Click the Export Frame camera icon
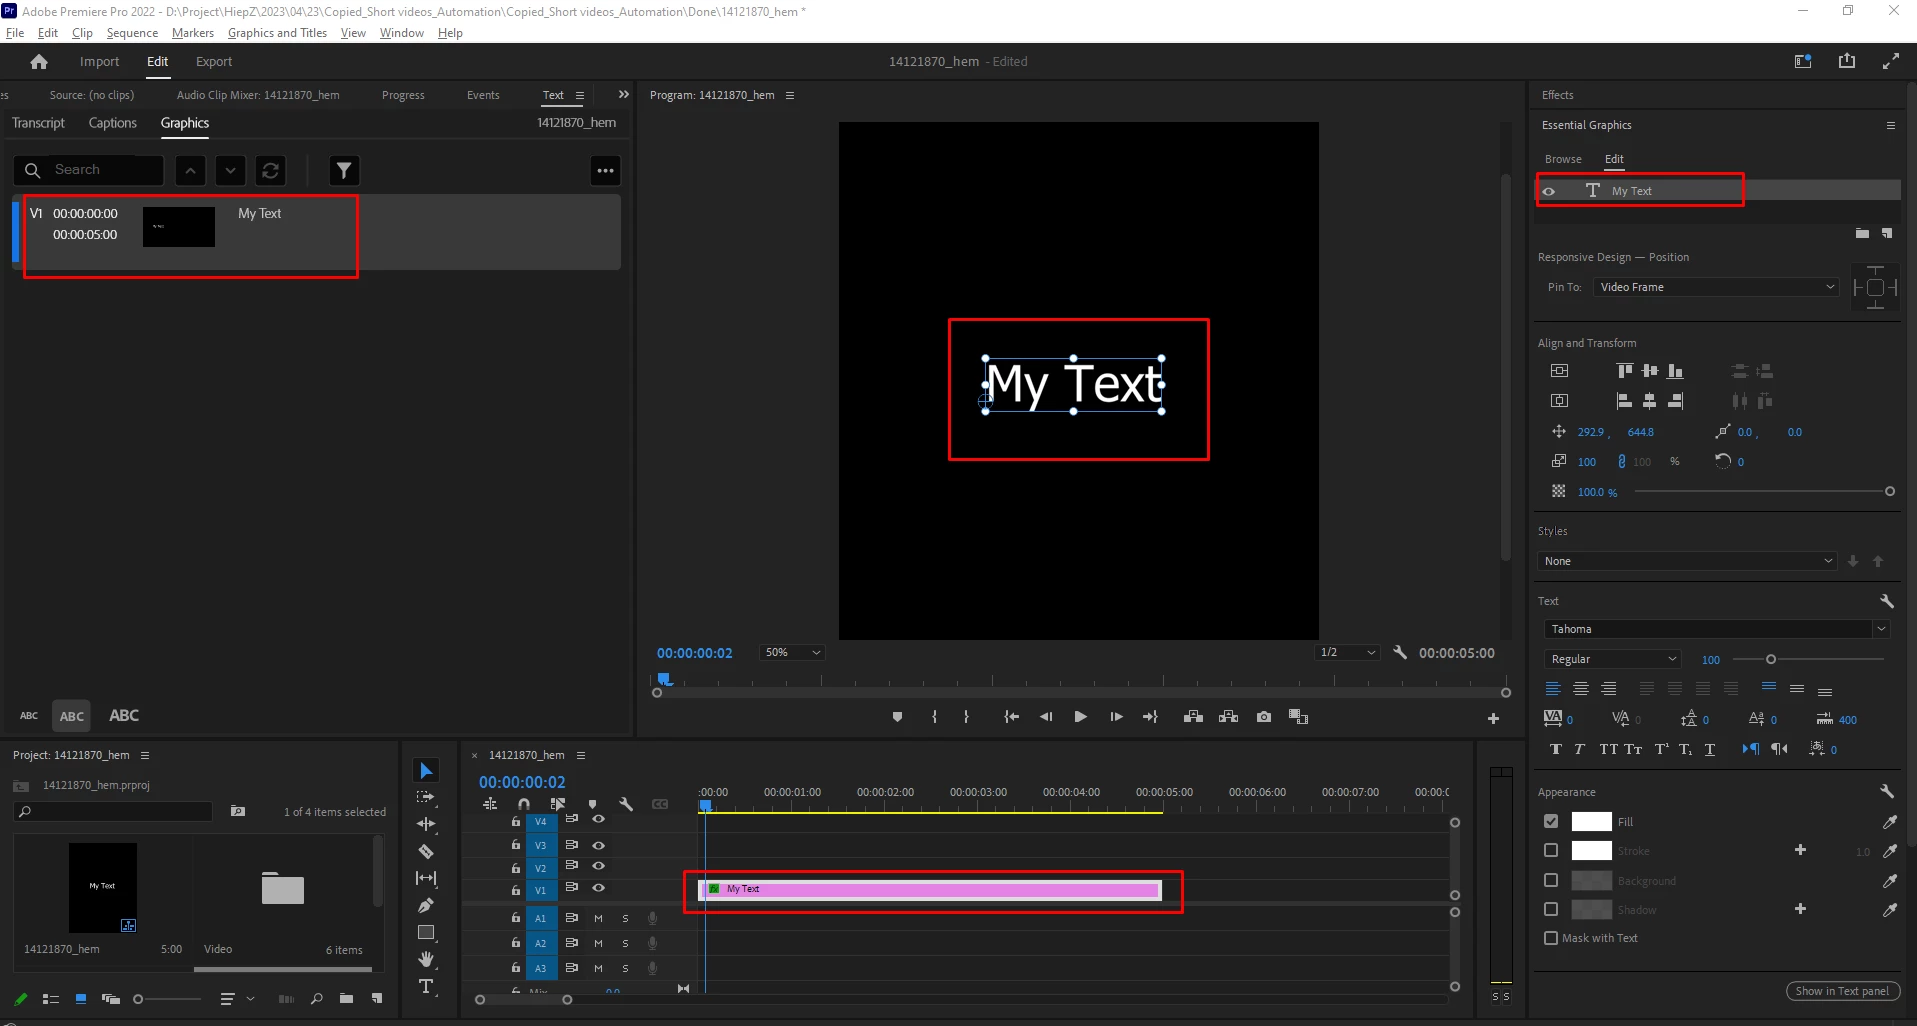This screenshot has width=1917, height=1026. click(x=1264, y=717)
